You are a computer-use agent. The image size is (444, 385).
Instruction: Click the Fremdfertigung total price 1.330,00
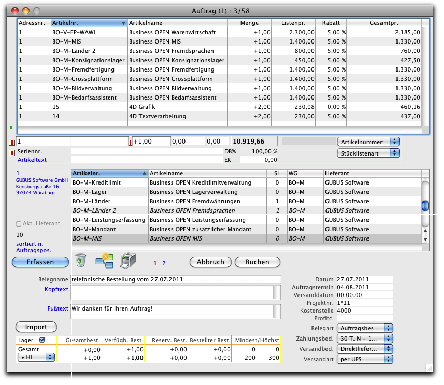click(407, 70)
